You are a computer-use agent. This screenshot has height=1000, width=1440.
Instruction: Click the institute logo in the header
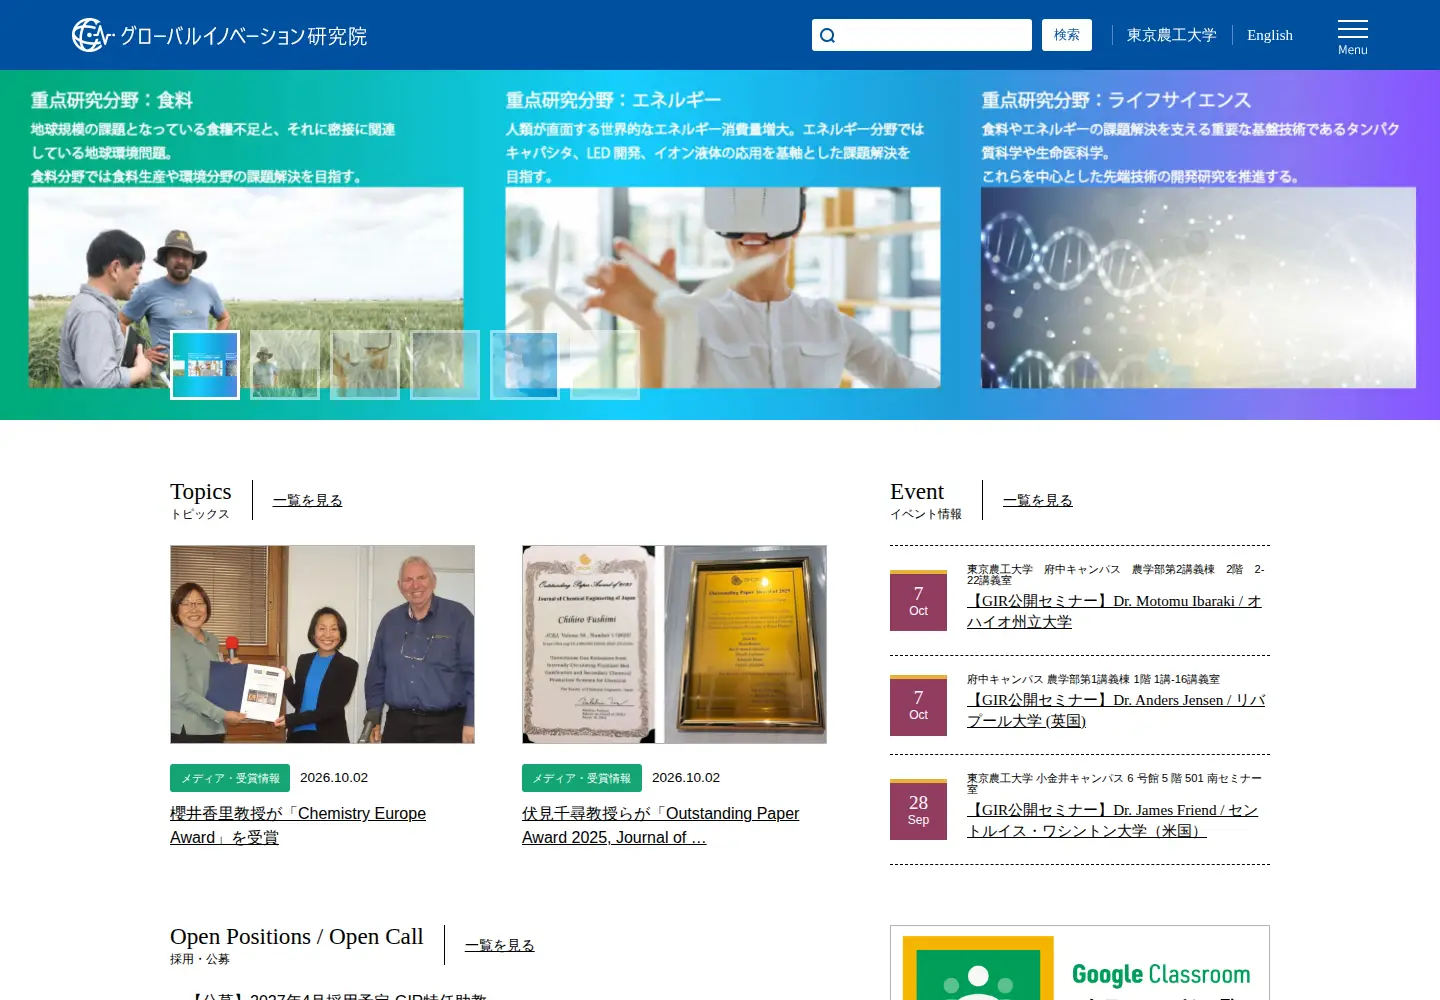(220, 35)
